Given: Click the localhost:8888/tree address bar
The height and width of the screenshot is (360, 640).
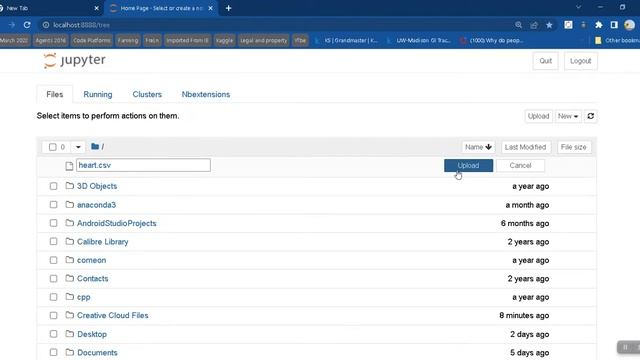Looking at the screenshot, I should [x=278, y=25].
